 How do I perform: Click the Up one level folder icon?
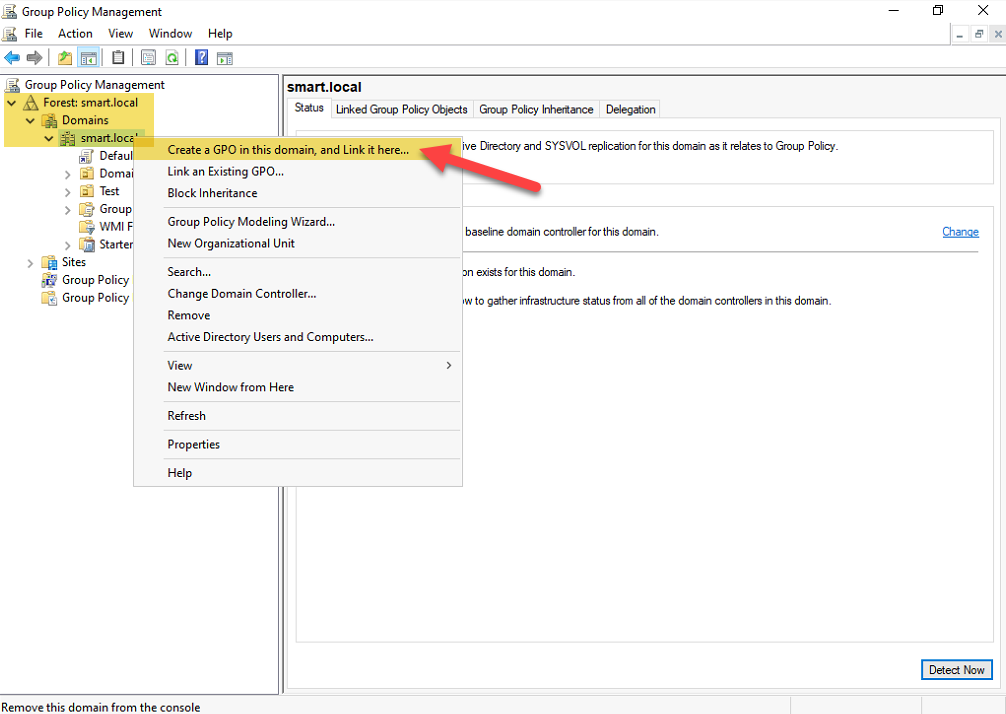(x=65, y=58)
